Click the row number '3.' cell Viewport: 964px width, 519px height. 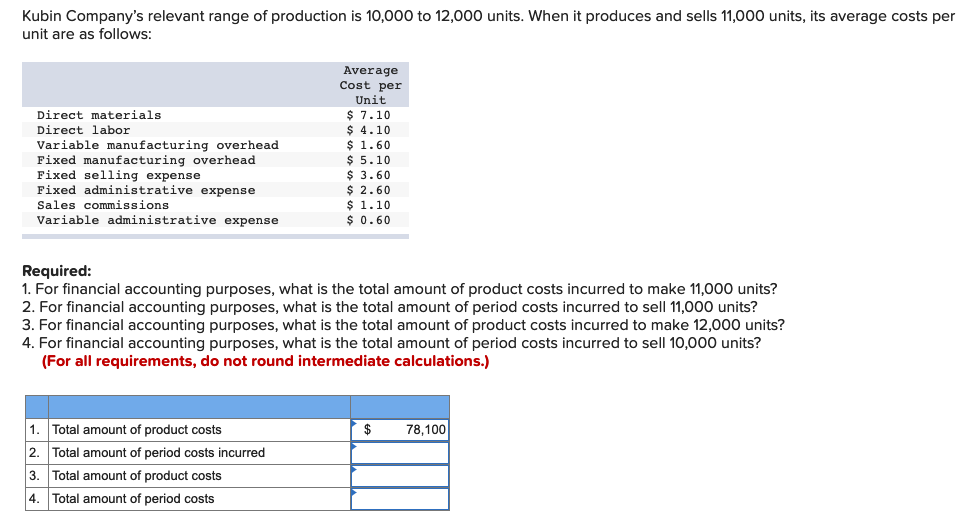[x=37, y=476]
